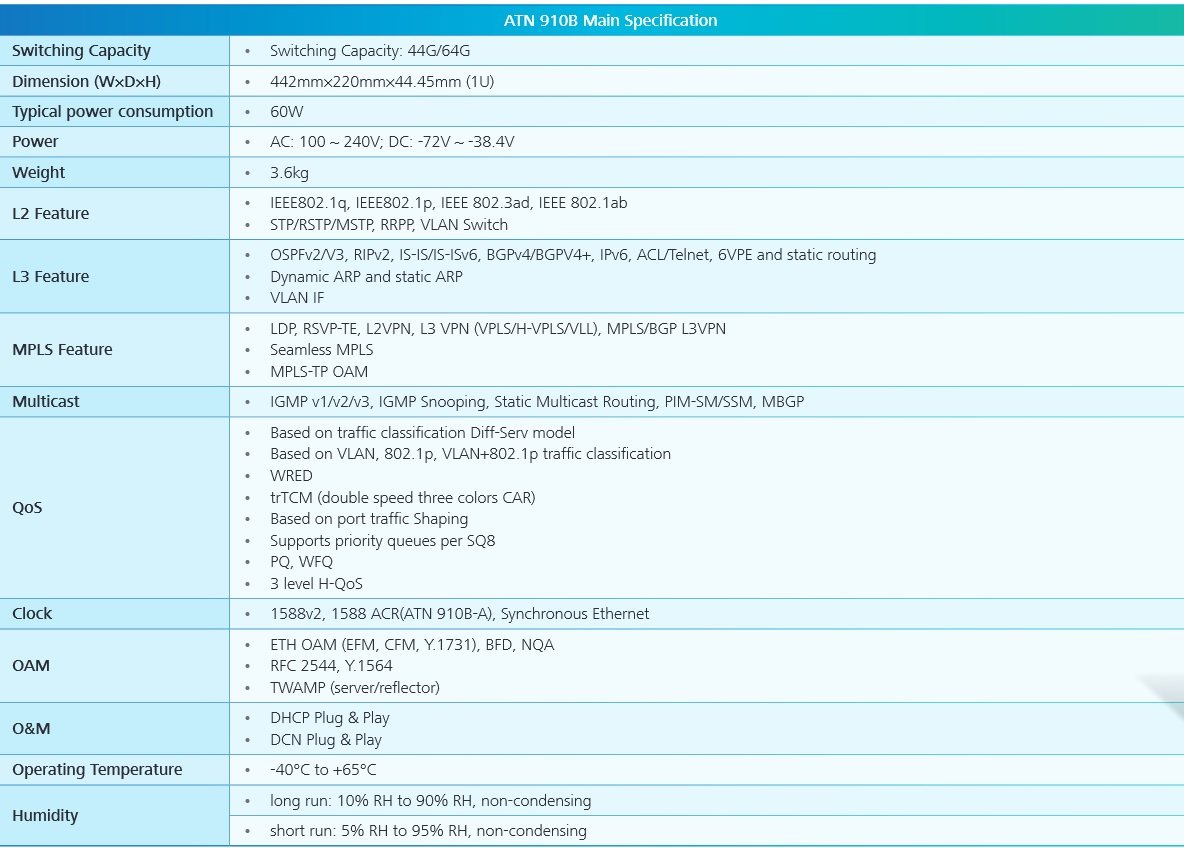
Task: Click the '3.6kg' weight value
Action: 289,173
